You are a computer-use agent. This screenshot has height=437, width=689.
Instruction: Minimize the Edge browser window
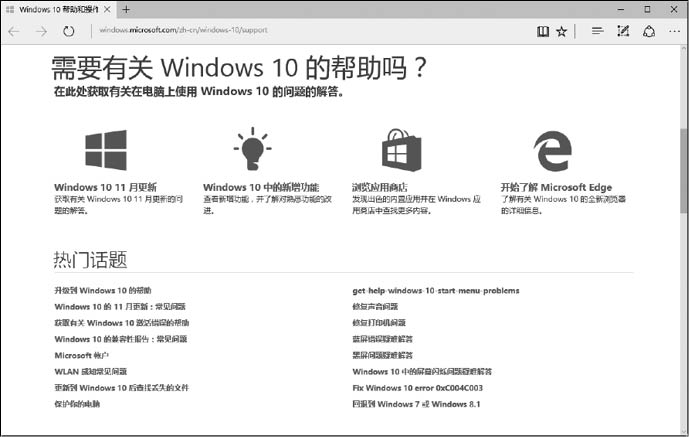point(621,9)
